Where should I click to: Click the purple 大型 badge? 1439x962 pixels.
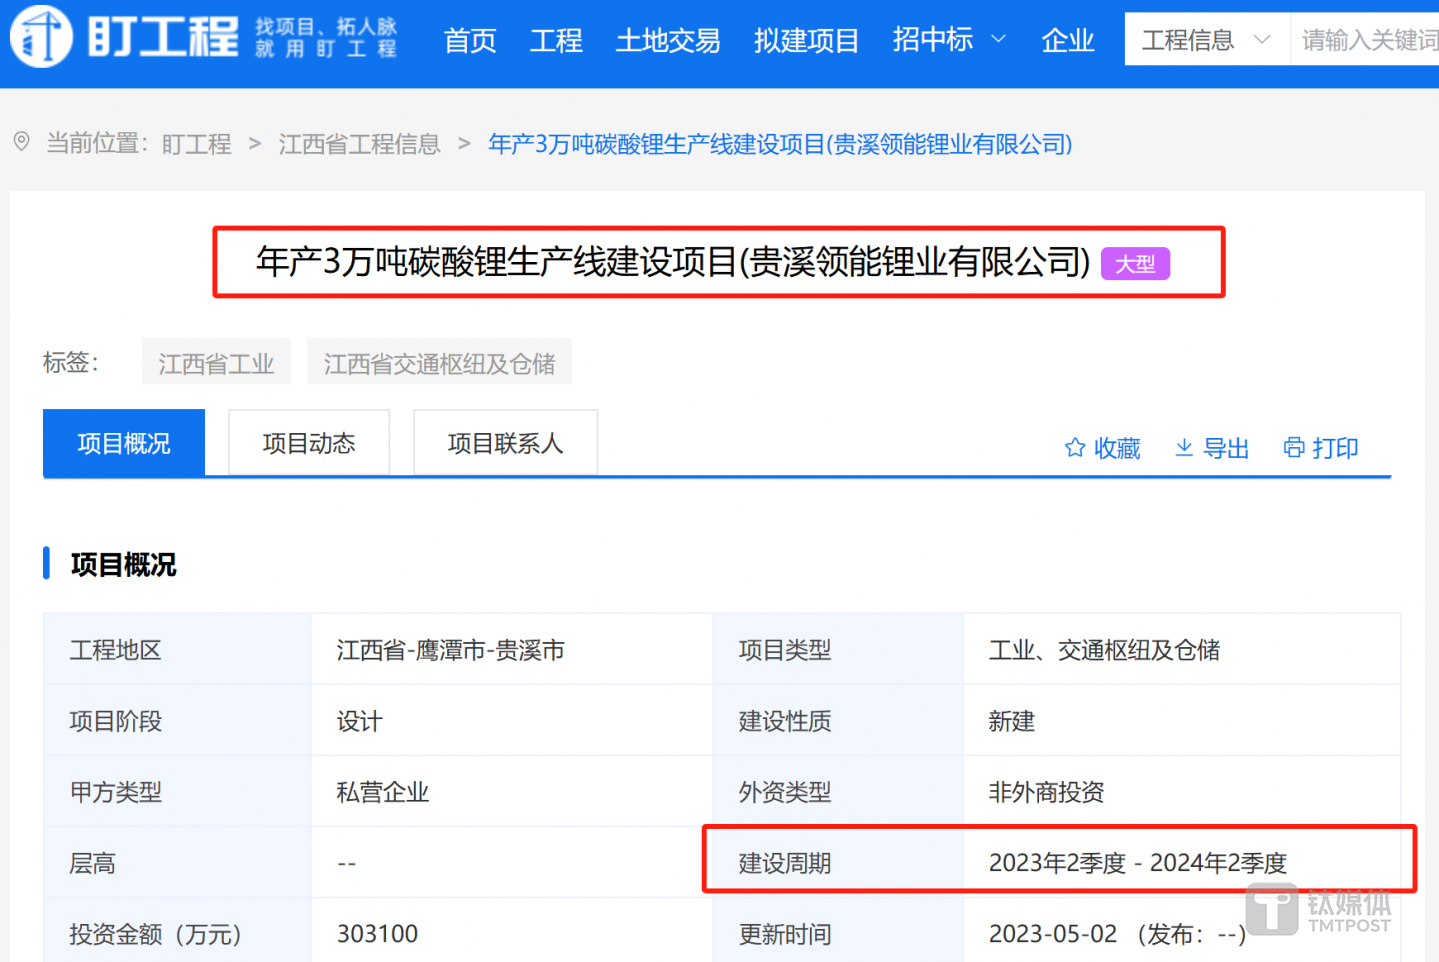[1135, 264]
